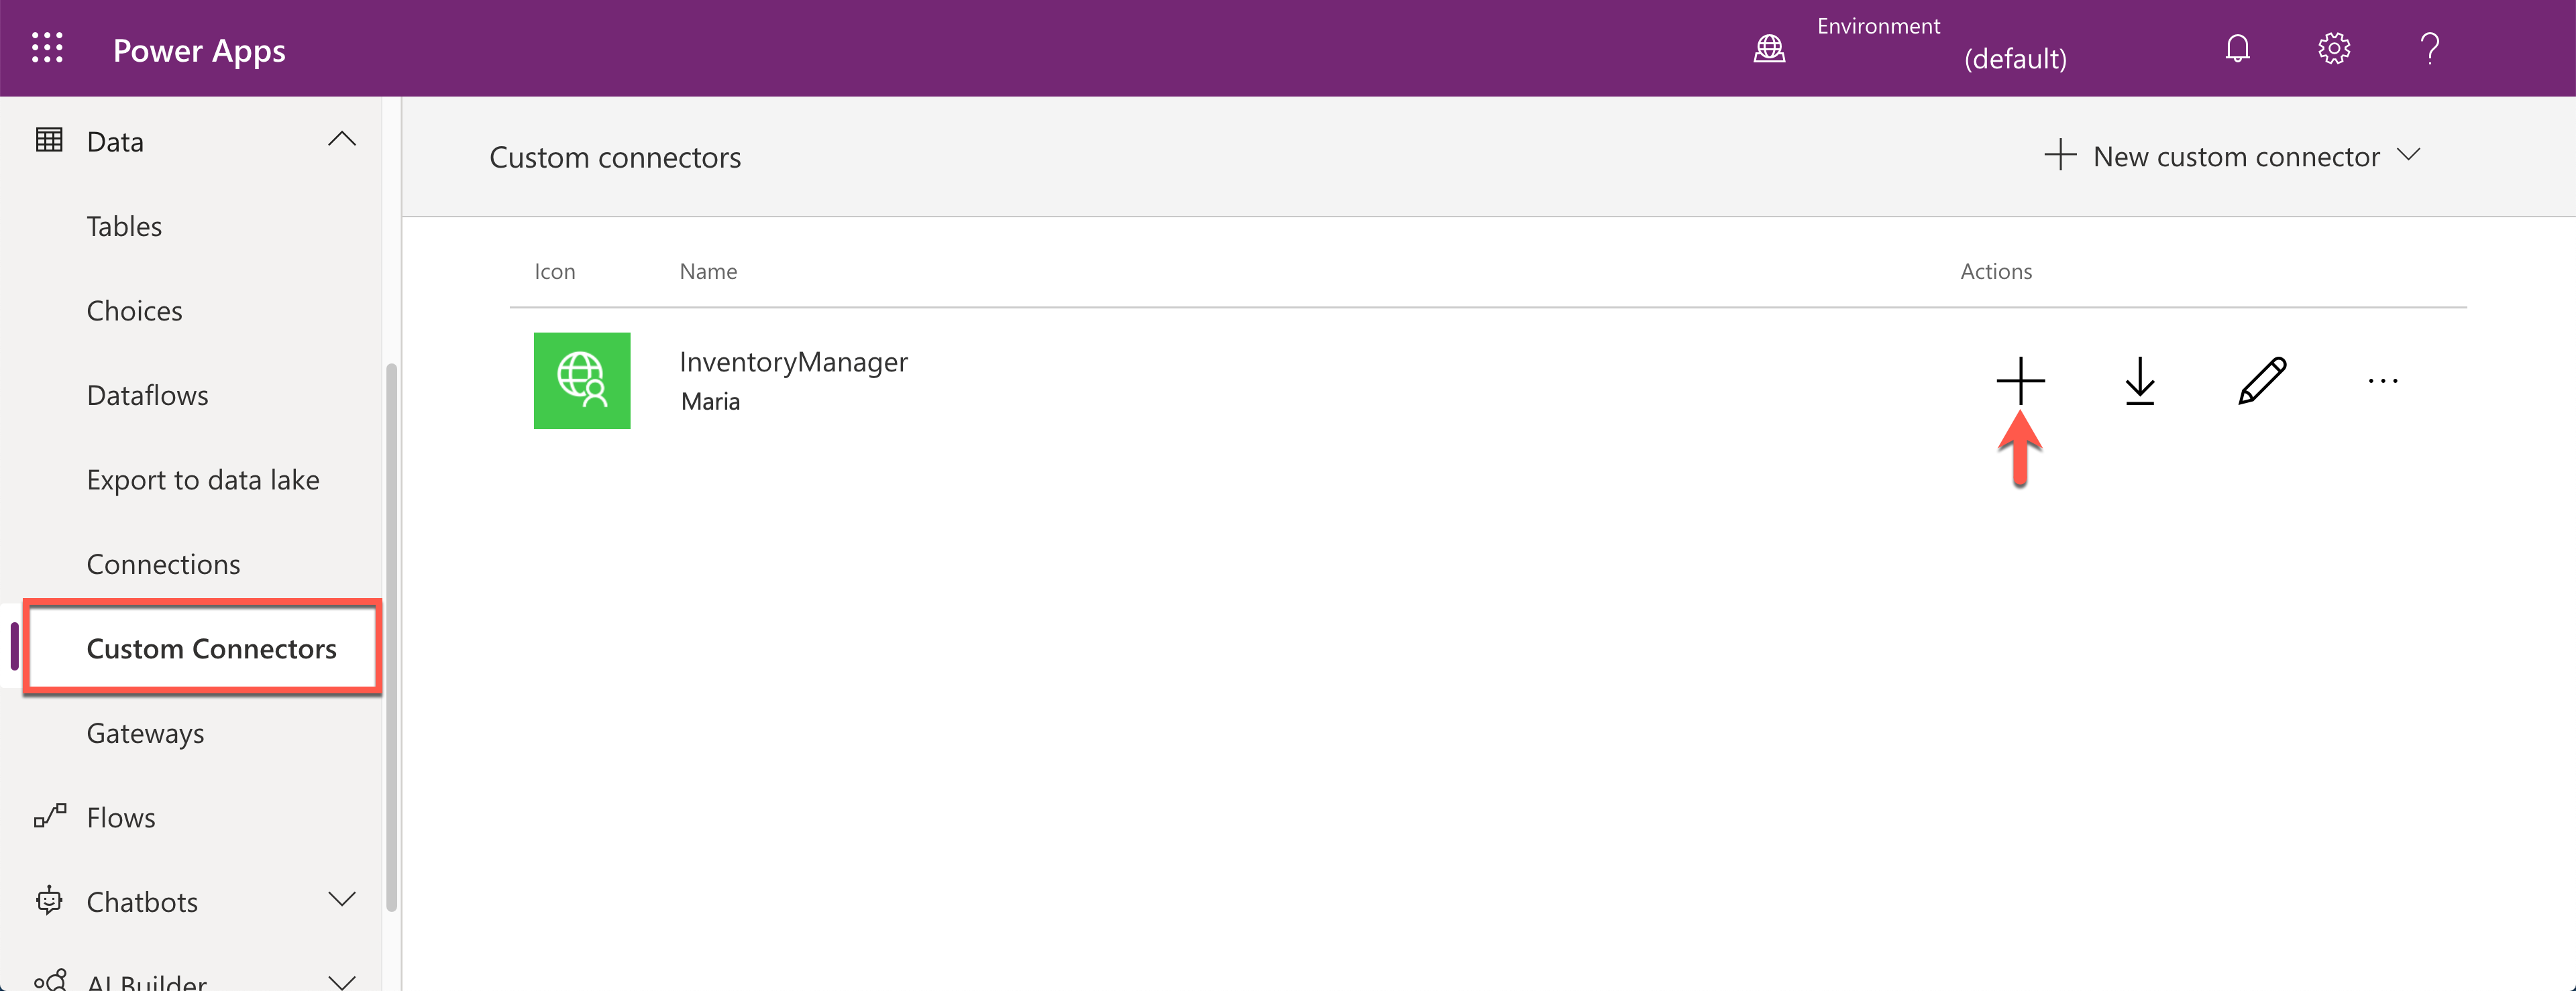Create connection with plus icon for InventoryManager
This screenshot has height=991, width=2576.
point(2020,380)
